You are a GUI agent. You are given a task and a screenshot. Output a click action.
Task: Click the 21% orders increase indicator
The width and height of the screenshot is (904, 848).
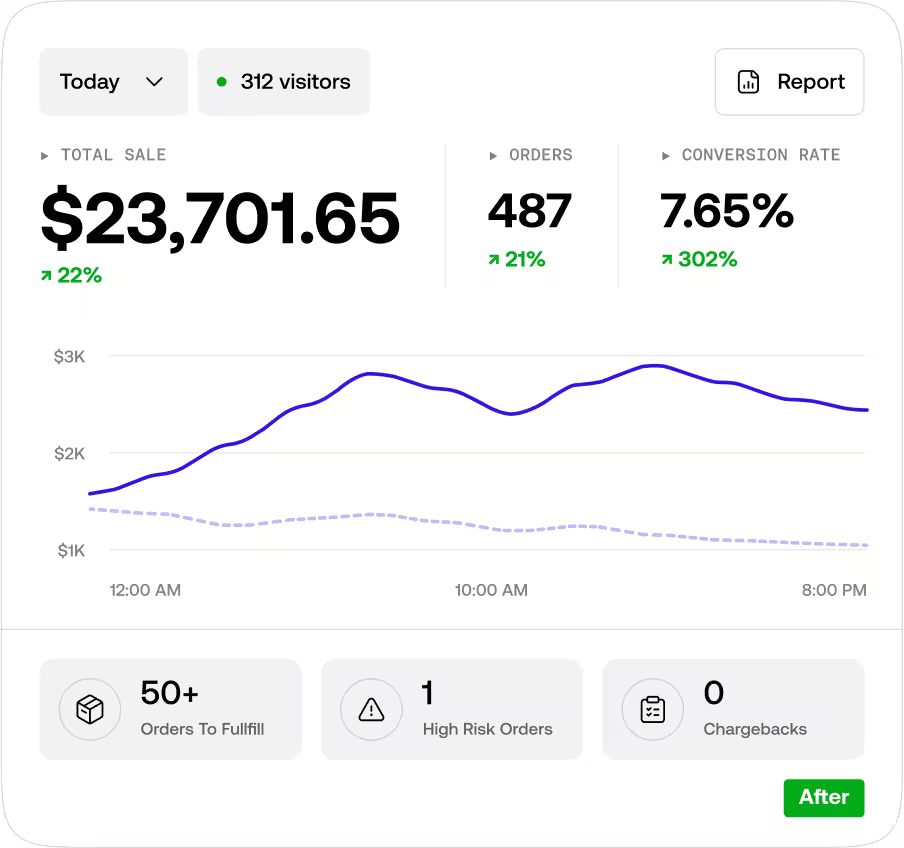[517, 259]
